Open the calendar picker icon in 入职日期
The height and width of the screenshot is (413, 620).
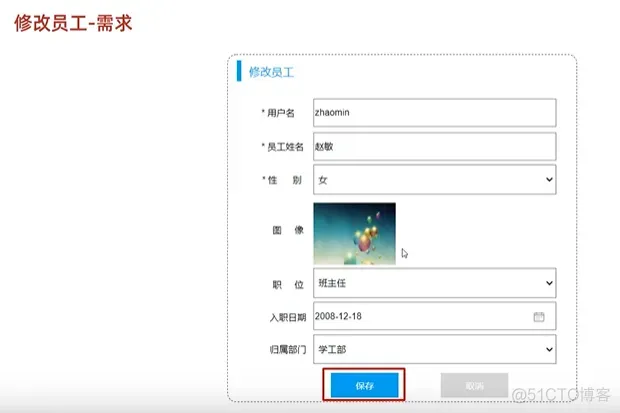pyautogui.click(x=539, y=316)
